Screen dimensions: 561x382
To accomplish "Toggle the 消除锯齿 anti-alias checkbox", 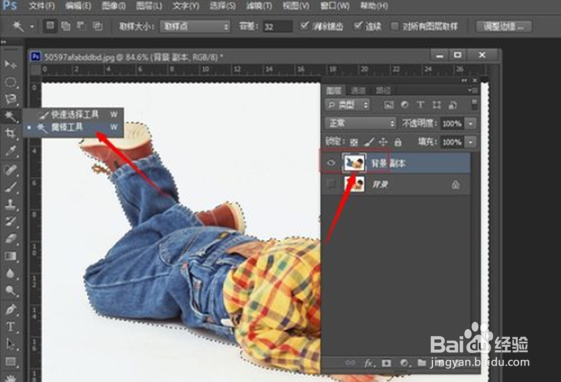I will (x=304, y=26).
